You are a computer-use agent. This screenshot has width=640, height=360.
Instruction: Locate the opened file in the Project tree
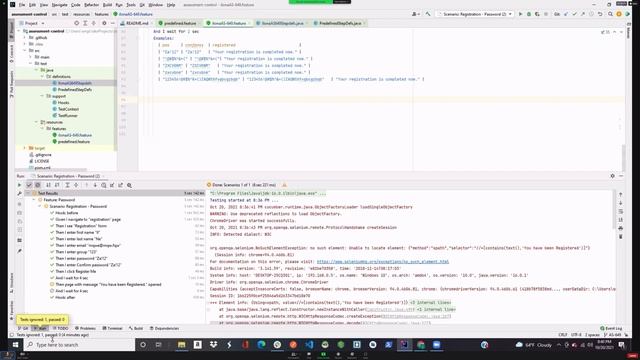pyautogui.click(x=76, y=23)
